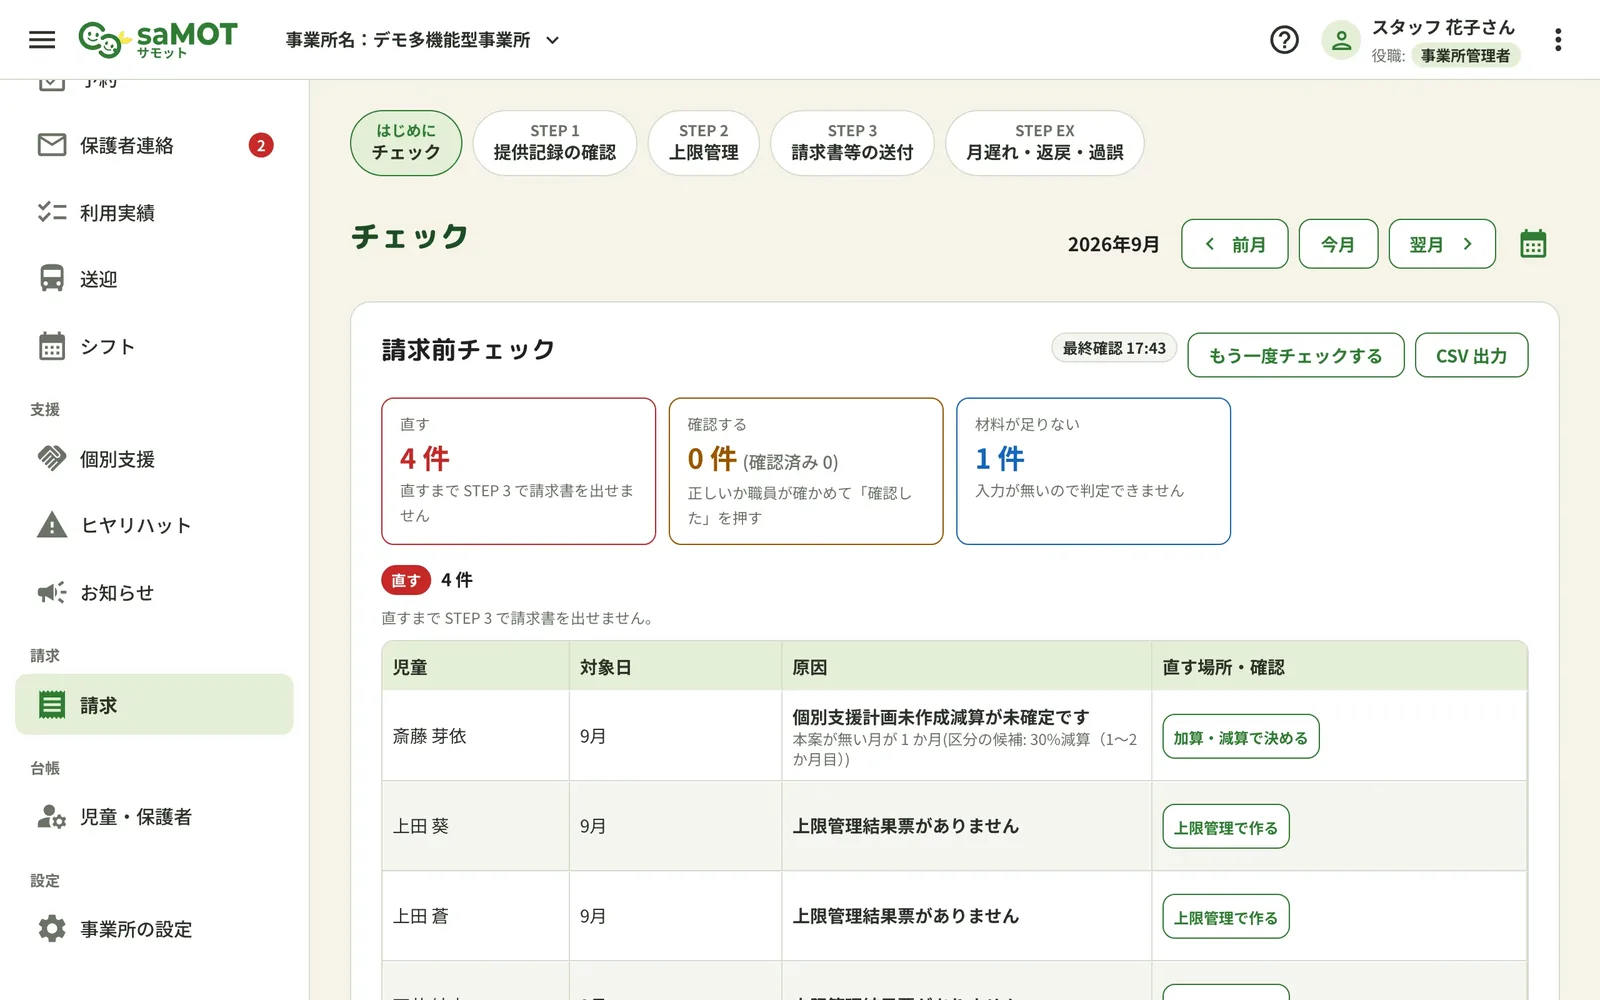This screenshot has width=1600, height=1000.
Task: Switch to STEP 1 提供記録の確認 tab
Action: (x=555, y=143)
